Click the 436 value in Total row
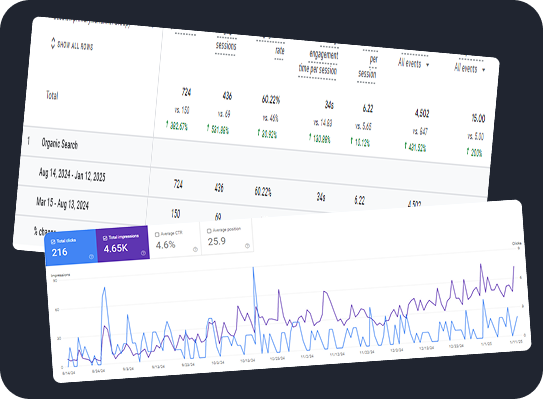This screenshot has height=399, width=543. 227,96
